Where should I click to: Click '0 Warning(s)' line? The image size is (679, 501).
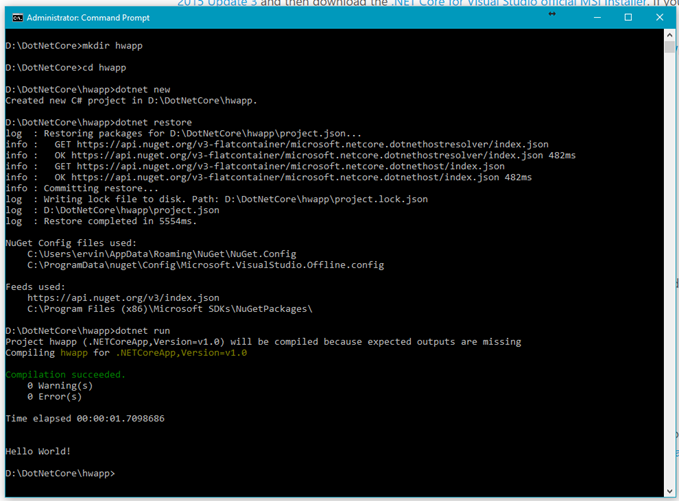60,386
